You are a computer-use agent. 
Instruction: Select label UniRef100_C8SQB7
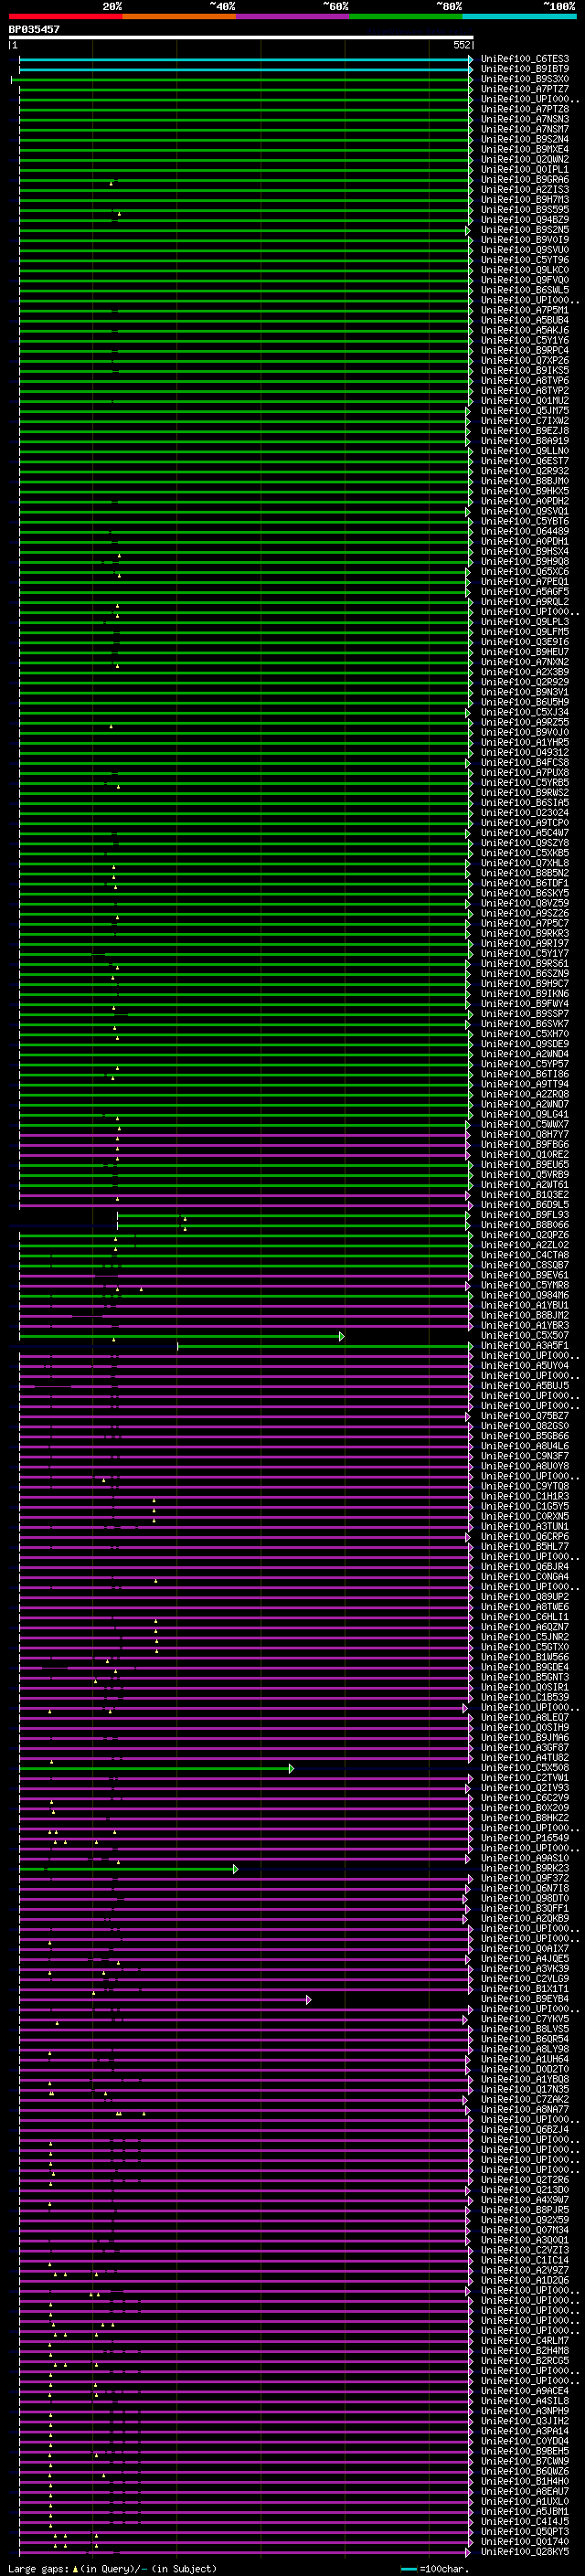[524, 1265]
